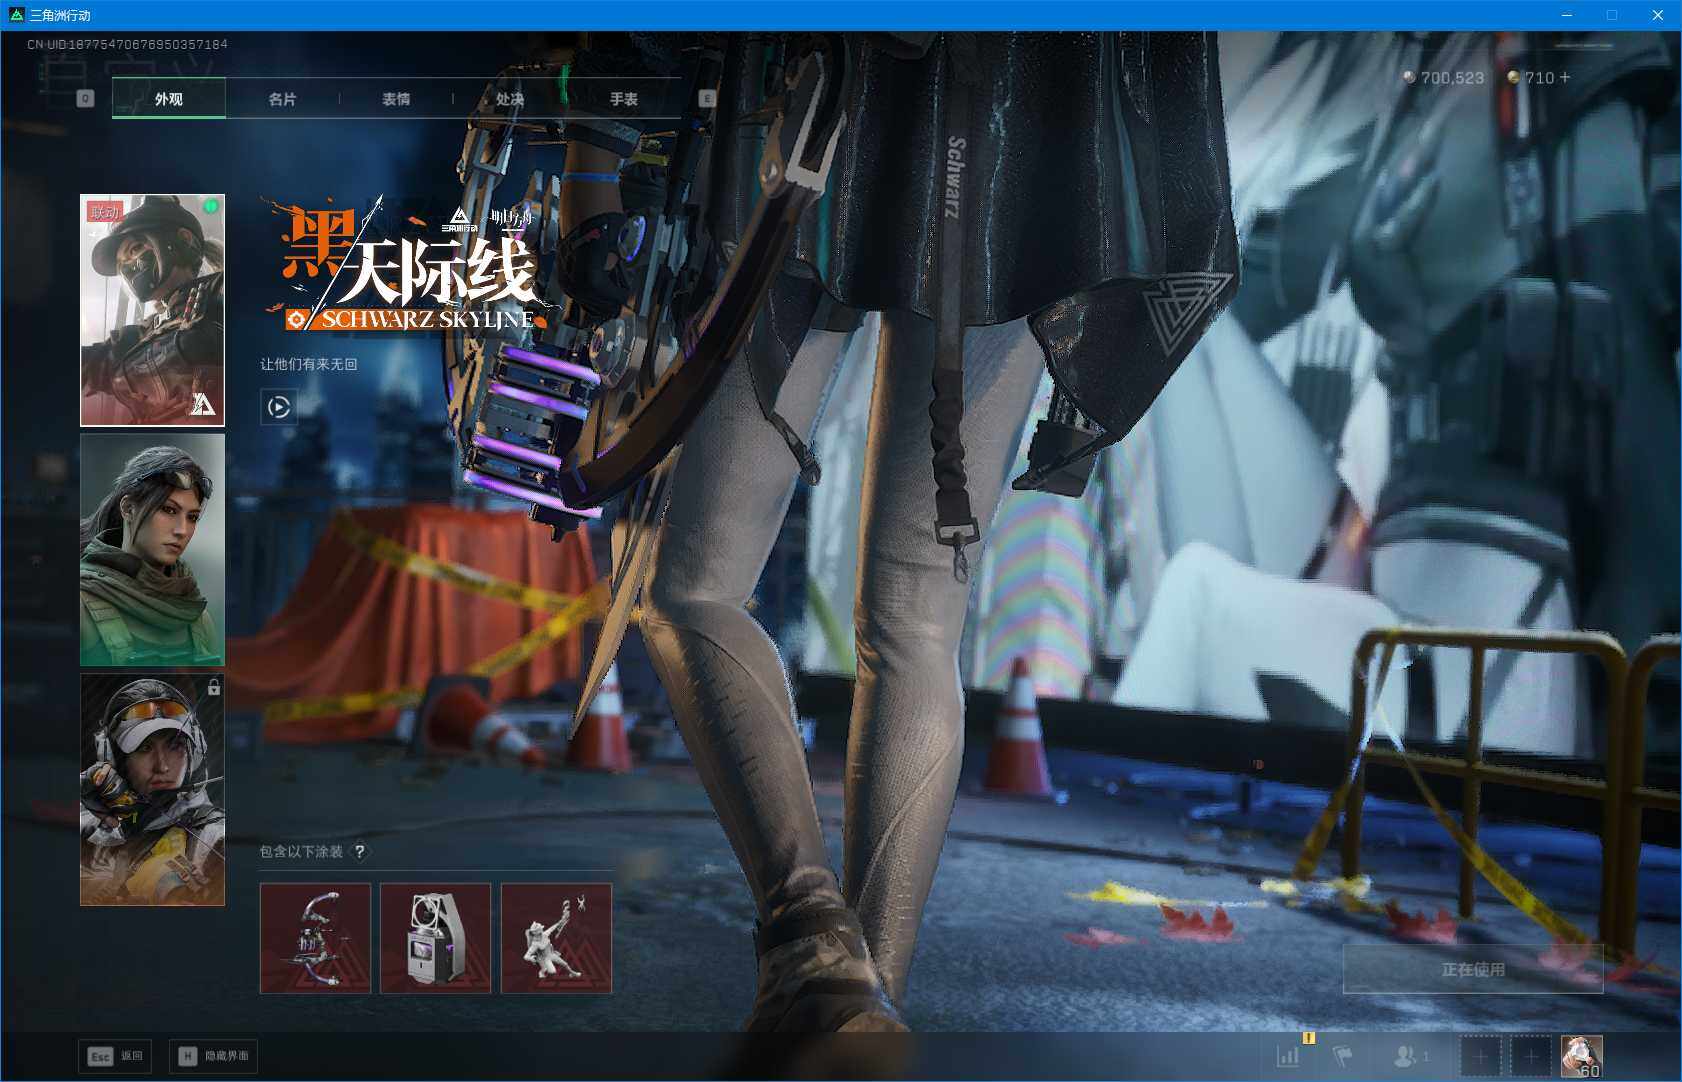Viewport: 1682px width, 1082px height.
Task: Minimize the 三角洲行动 window
Action: [1567, 15]
